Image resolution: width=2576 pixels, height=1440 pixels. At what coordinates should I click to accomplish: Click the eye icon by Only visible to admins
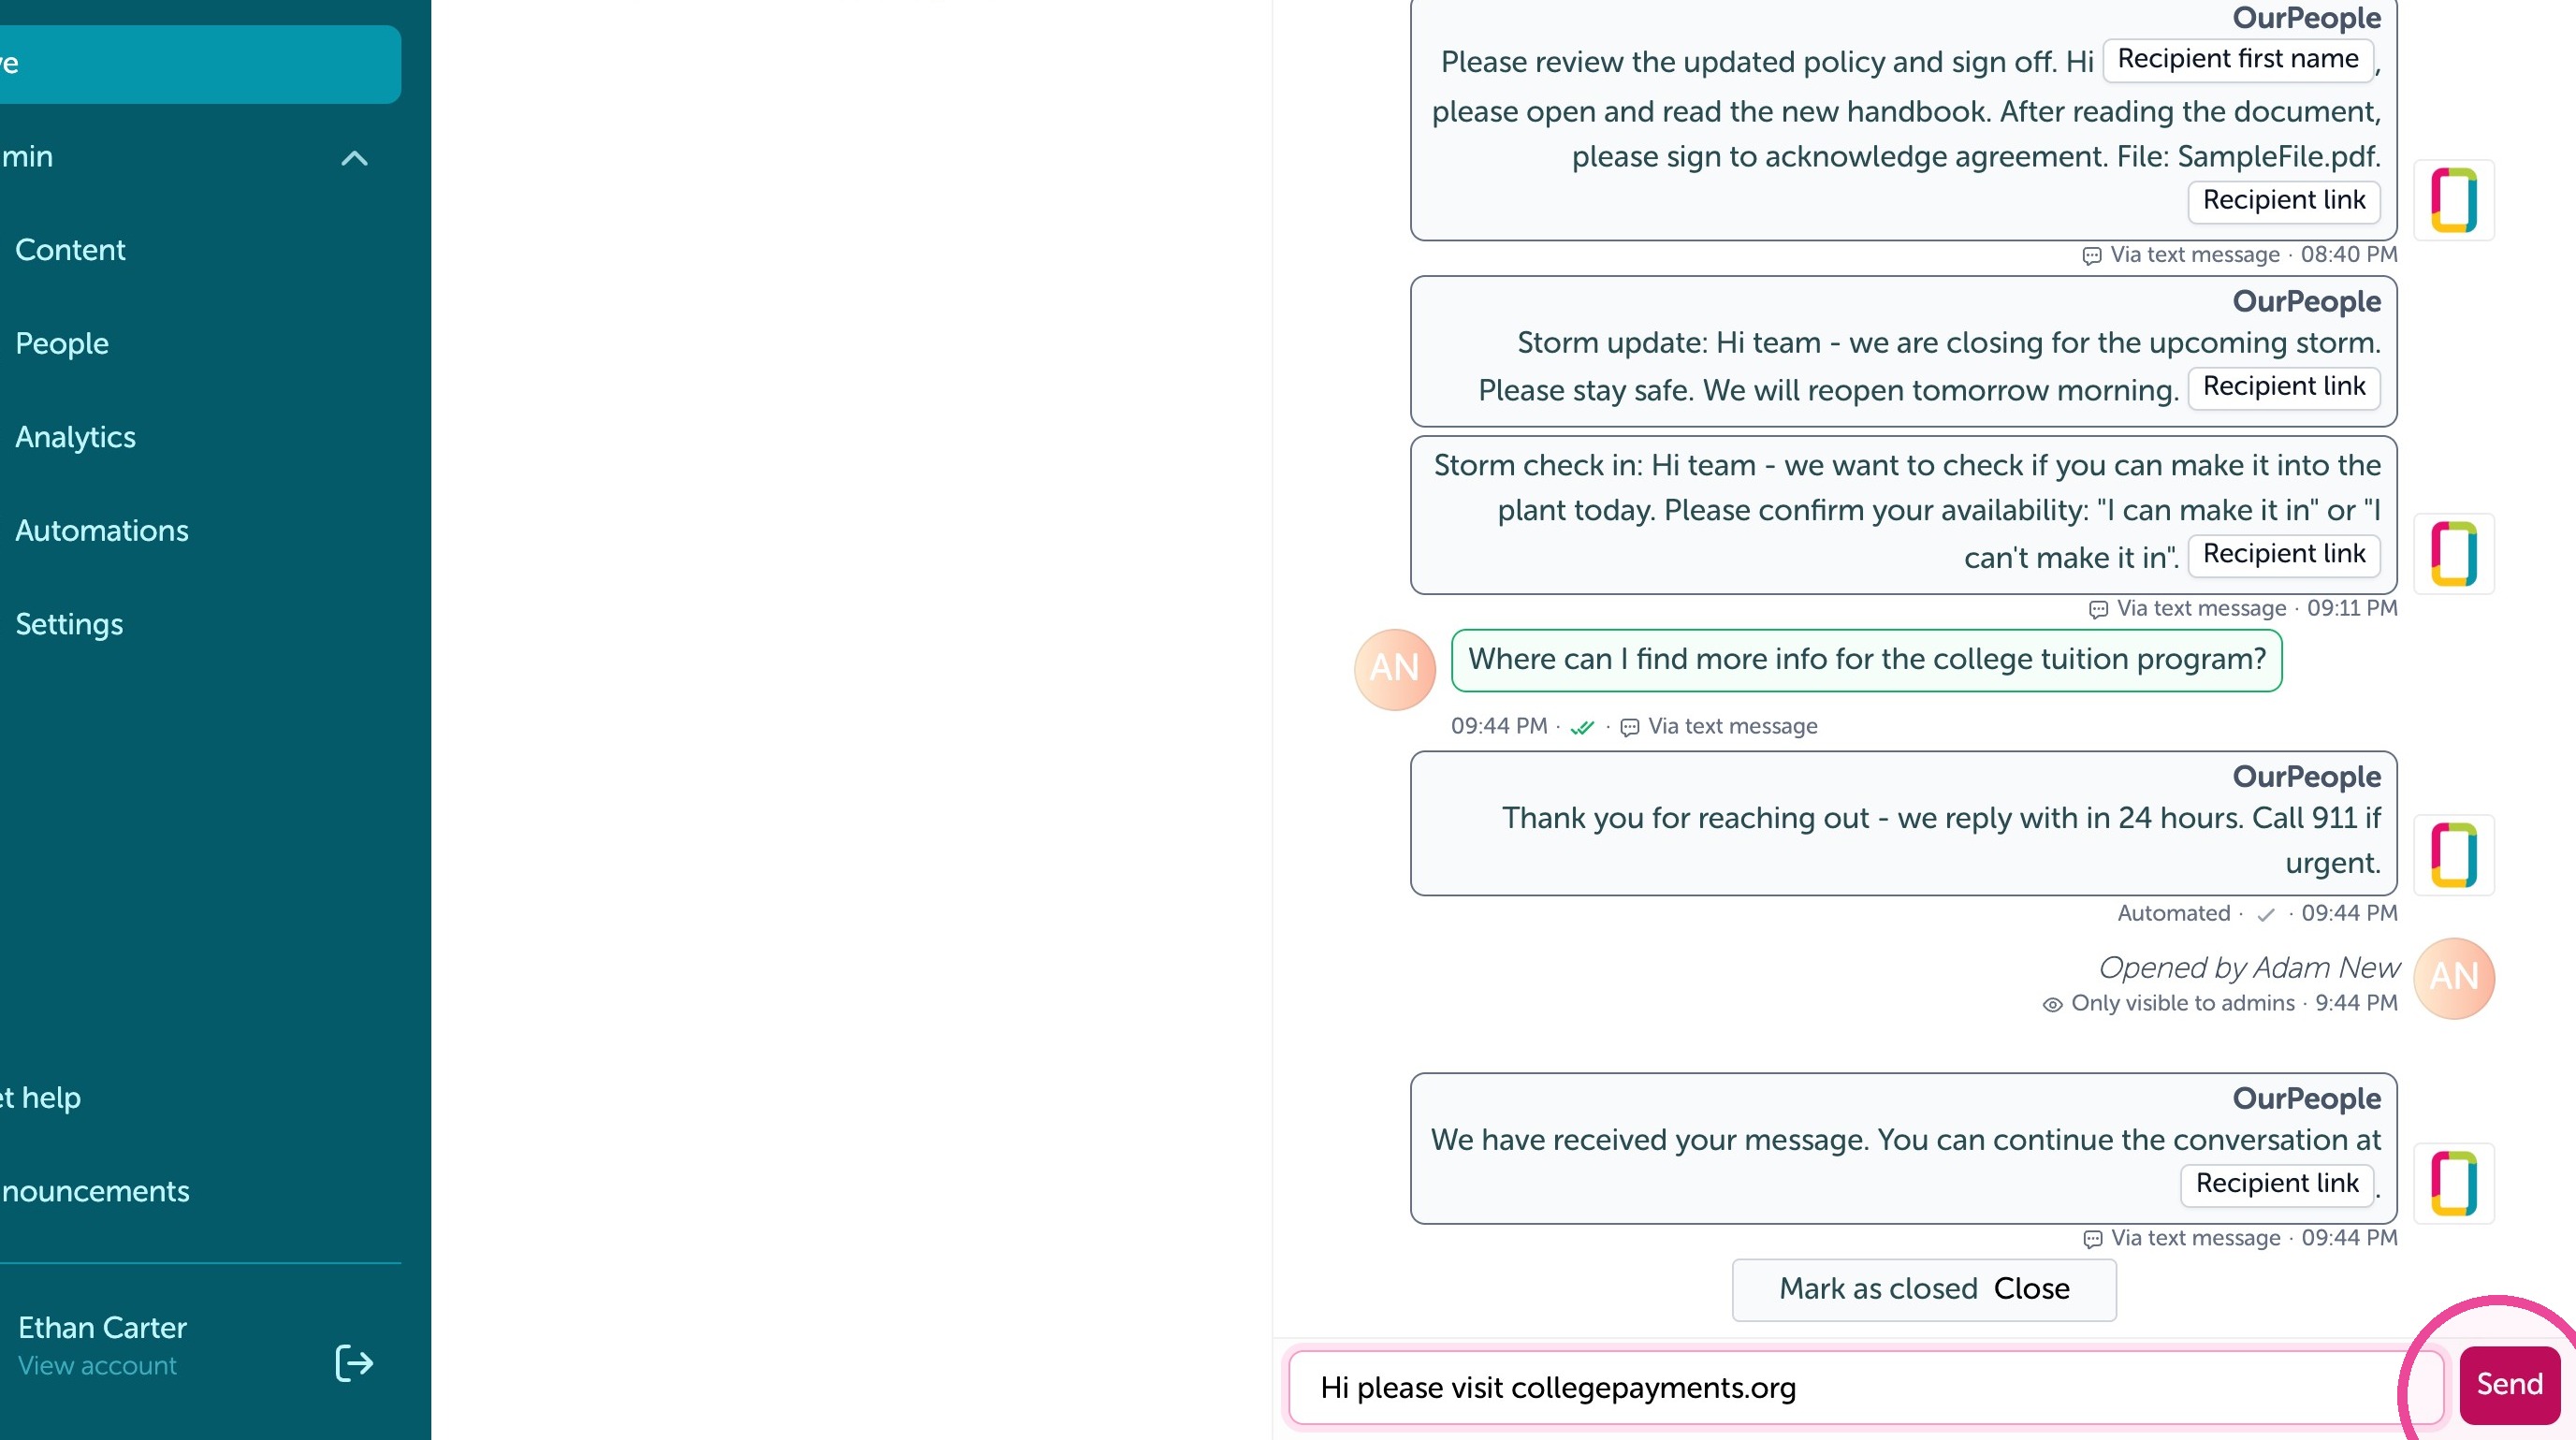(x=2052, y=1004)
